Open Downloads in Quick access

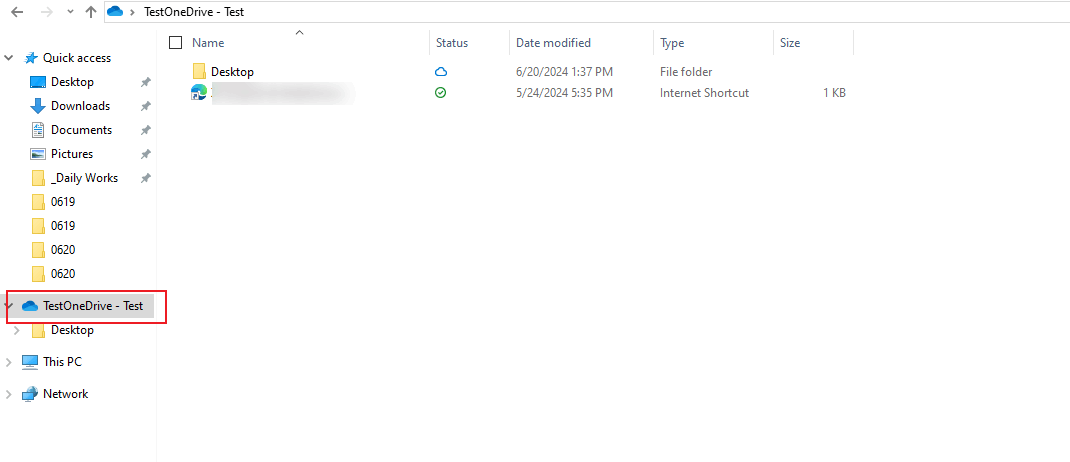click(81, 106)
